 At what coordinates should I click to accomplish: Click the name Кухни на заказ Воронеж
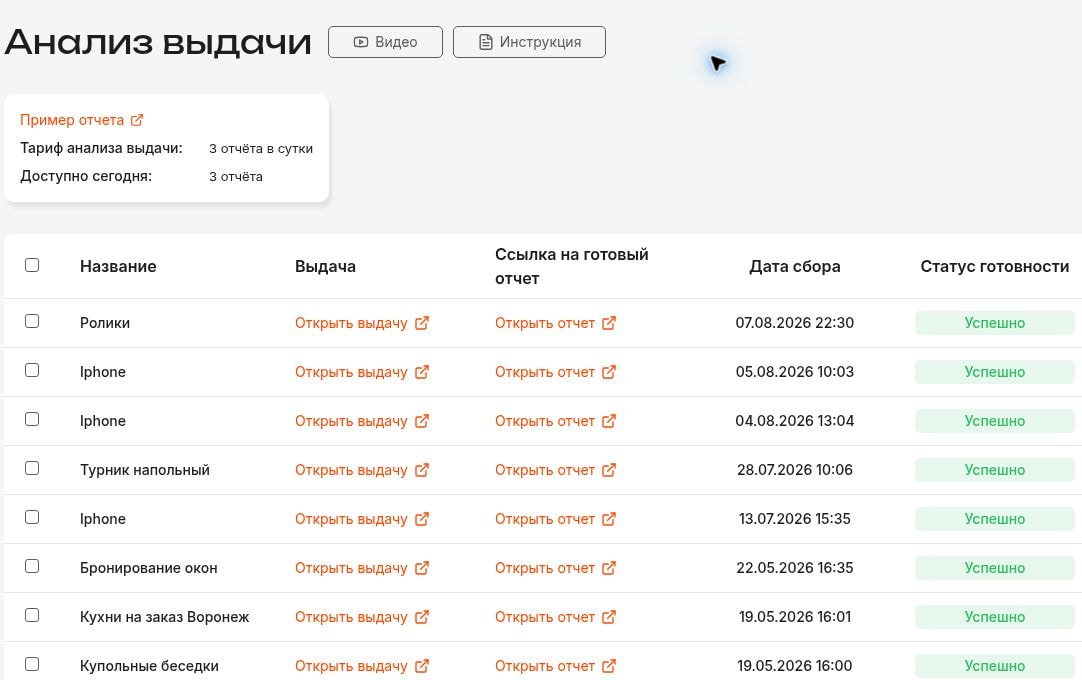click(164, 617)
